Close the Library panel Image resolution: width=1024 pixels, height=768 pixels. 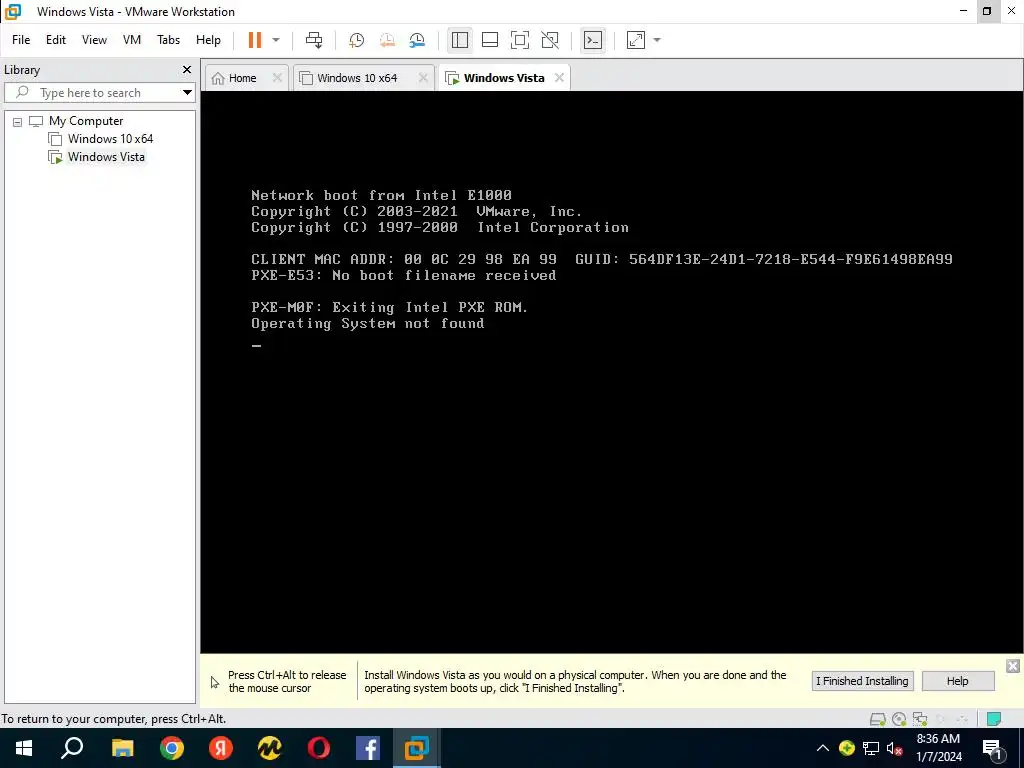click(x=187, y=69)
